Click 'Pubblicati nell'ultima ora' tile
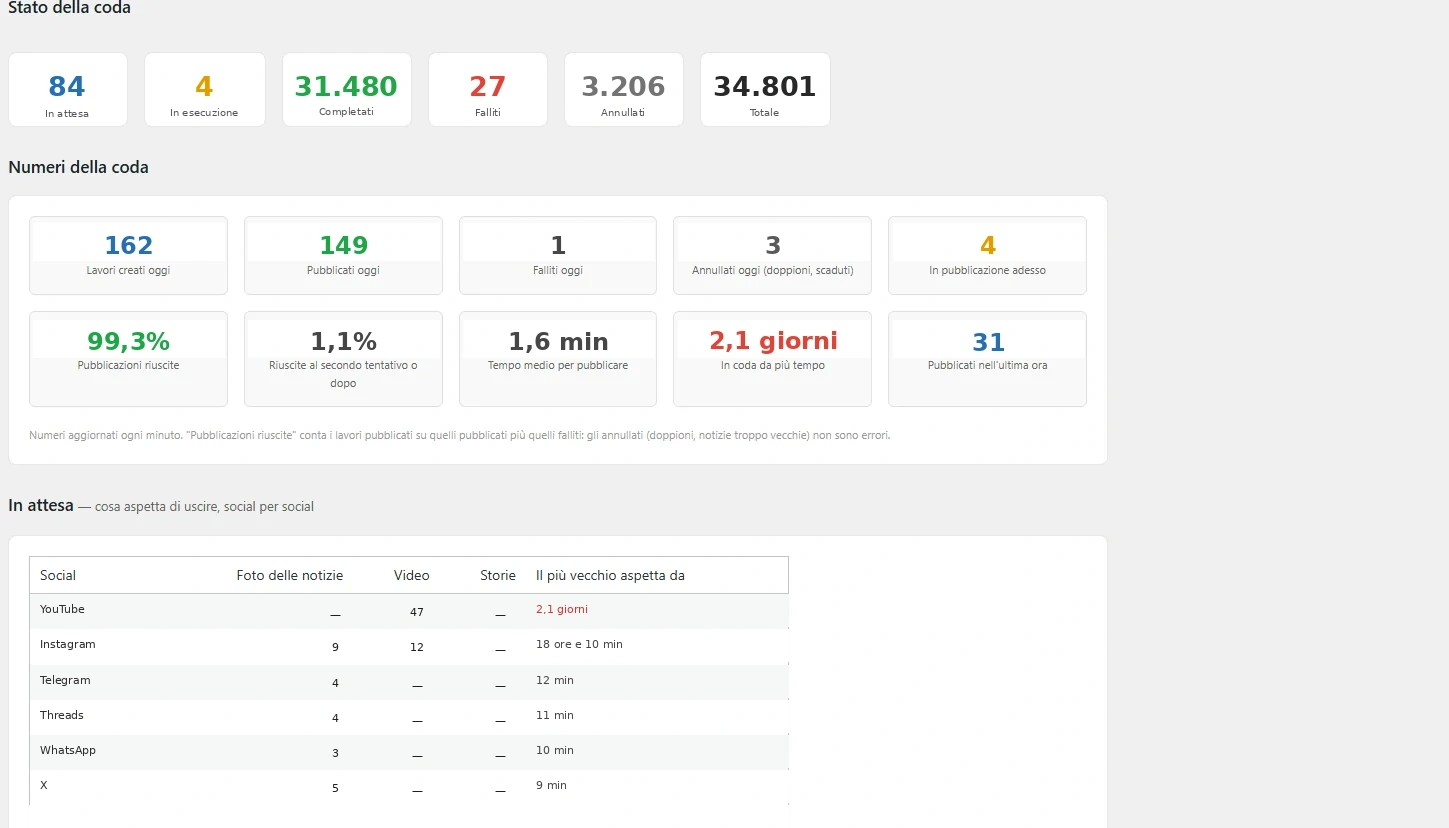Viewport: 1449px width, 828px height. (987, 359)
